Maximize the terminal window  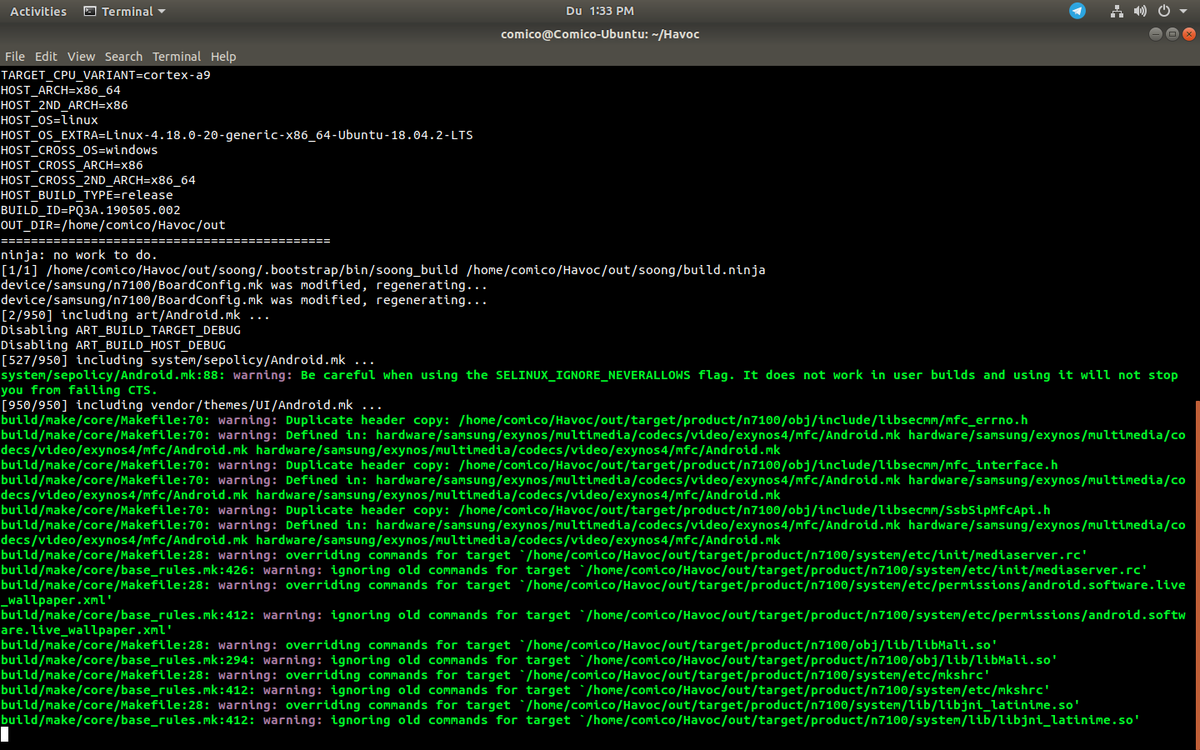1172,34
